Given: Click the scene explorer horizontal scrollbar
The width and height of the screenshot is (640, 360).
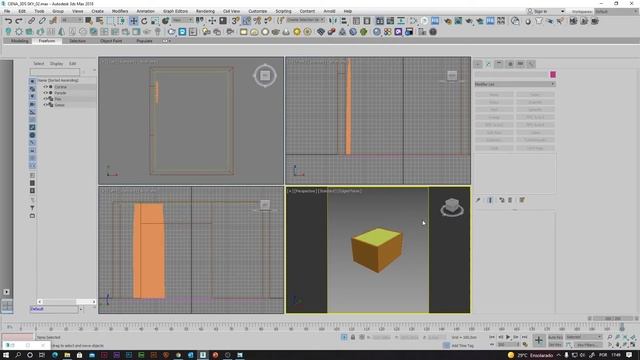Looking at the screenshot, I should pyautogui.click(x=67, y=302).
